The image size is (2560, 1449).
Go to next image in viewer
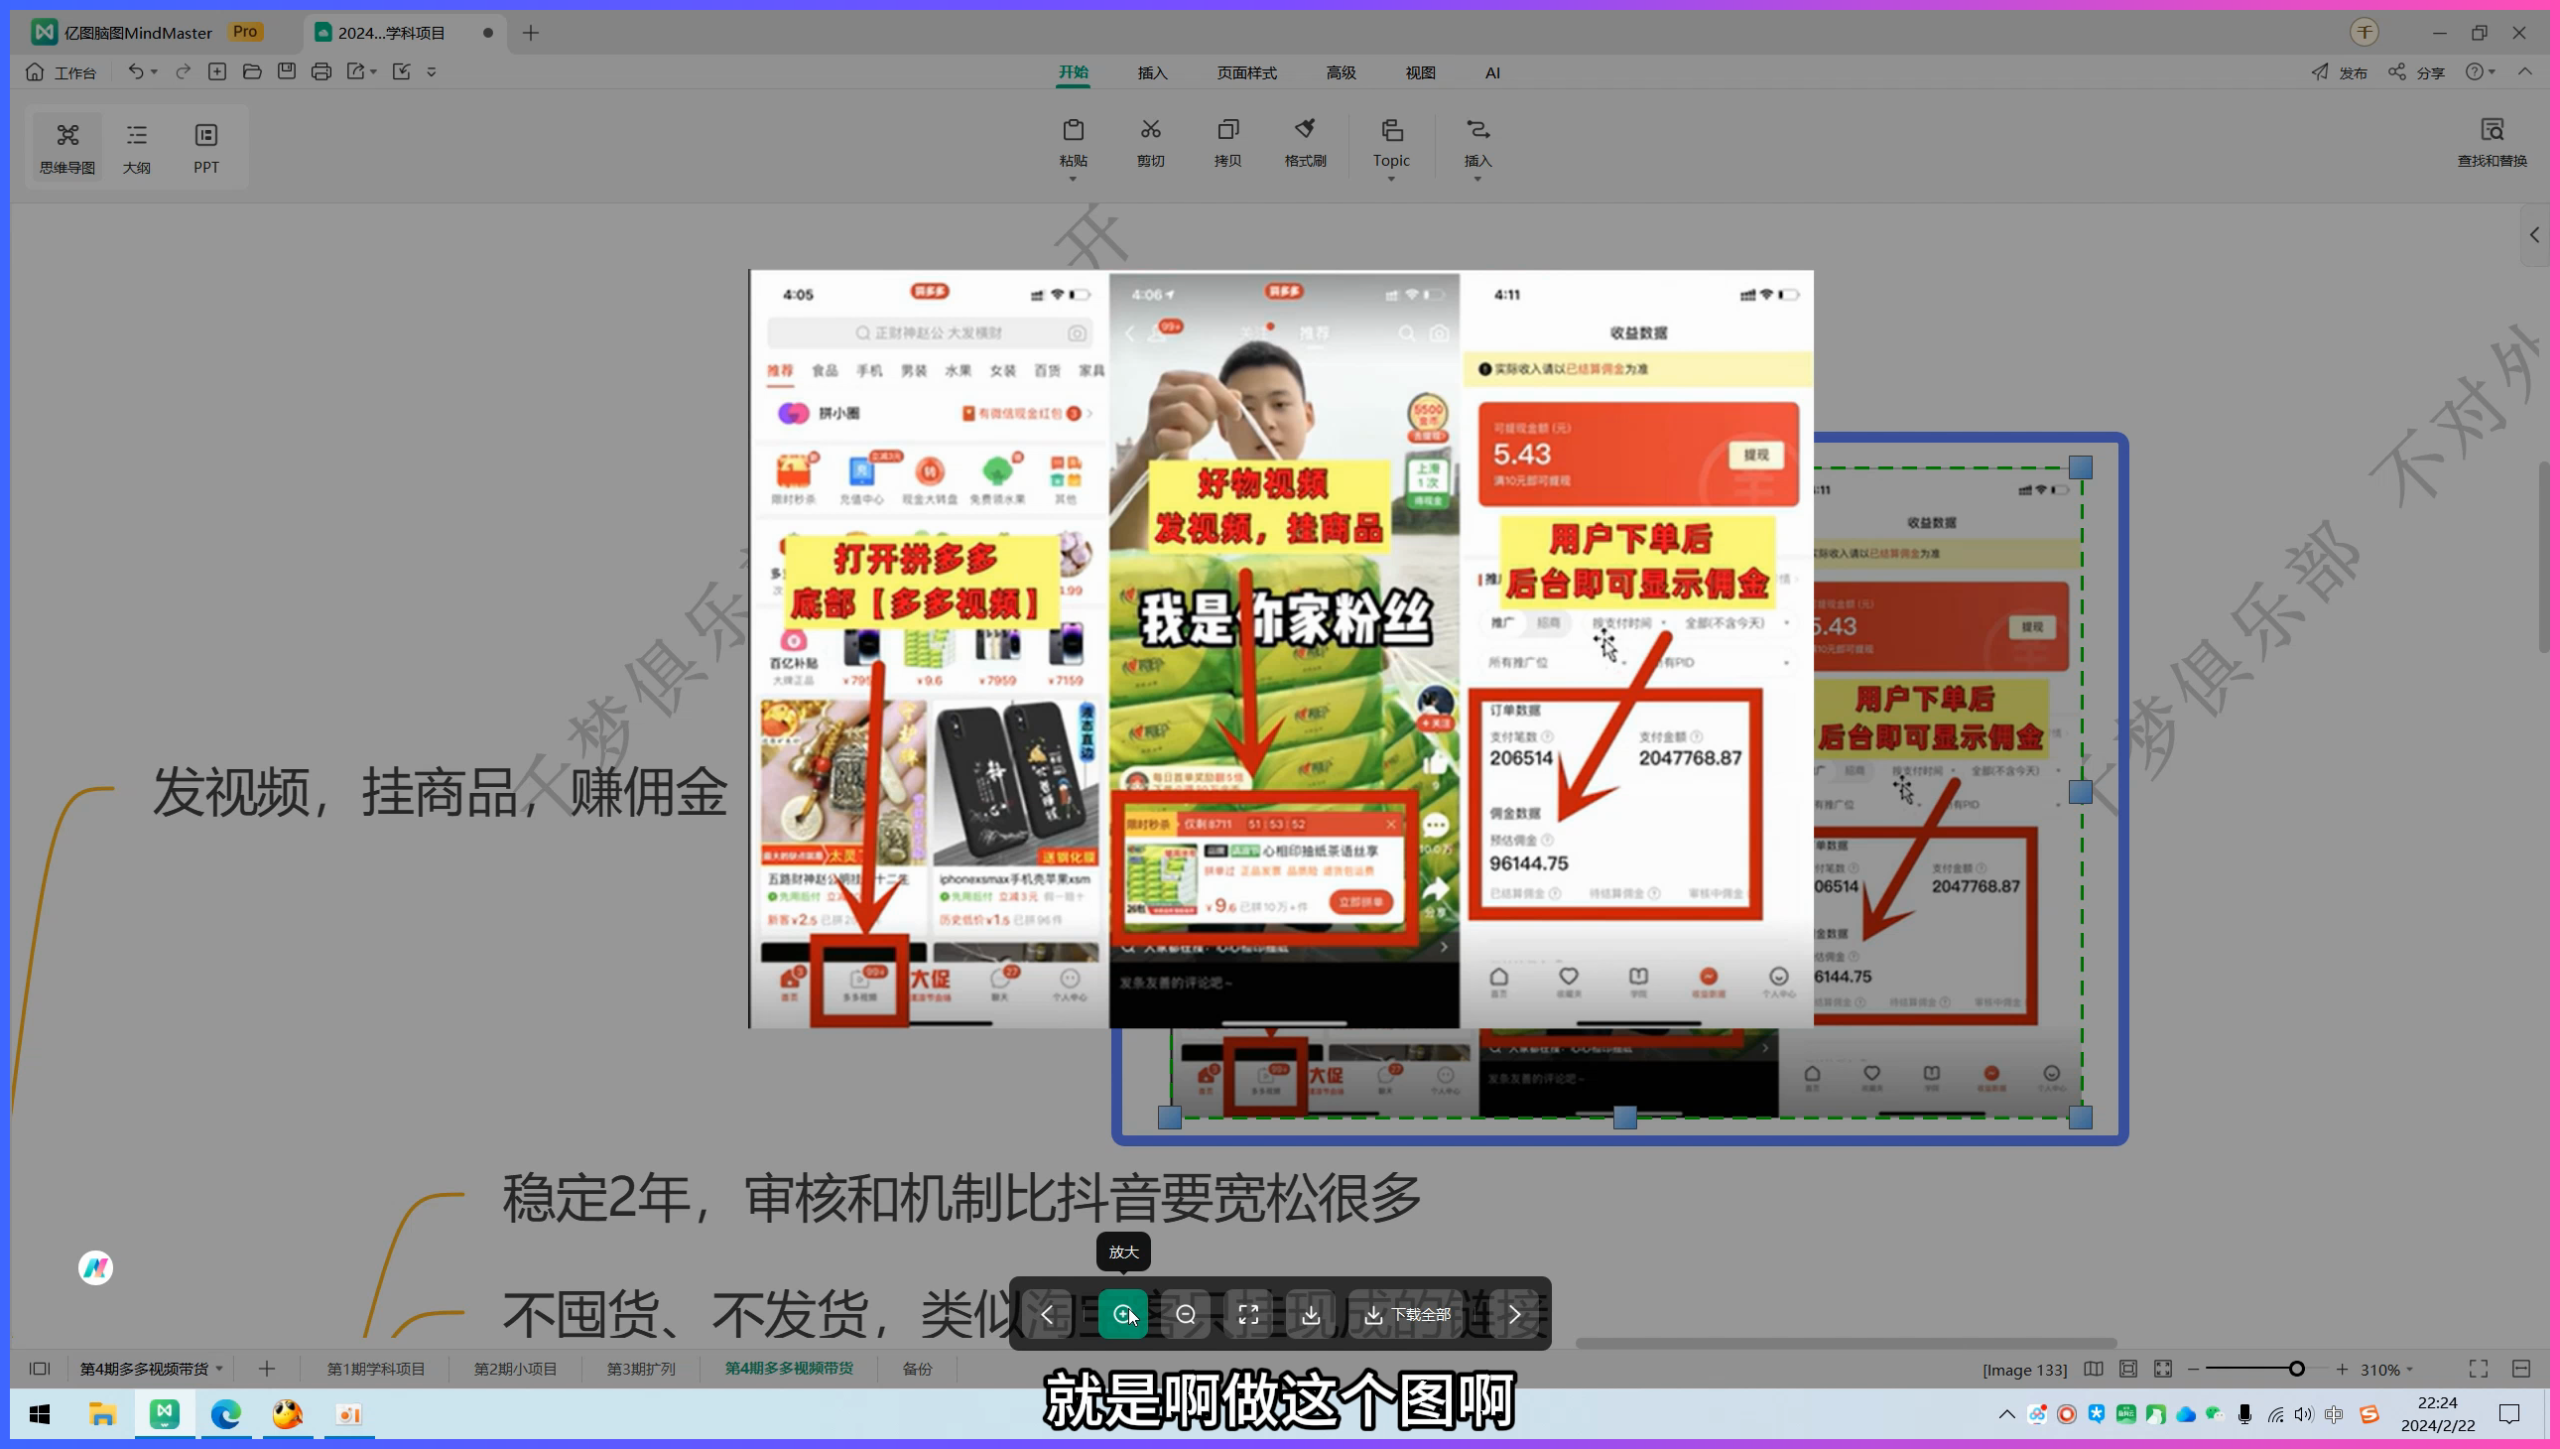point(1515,1314)
